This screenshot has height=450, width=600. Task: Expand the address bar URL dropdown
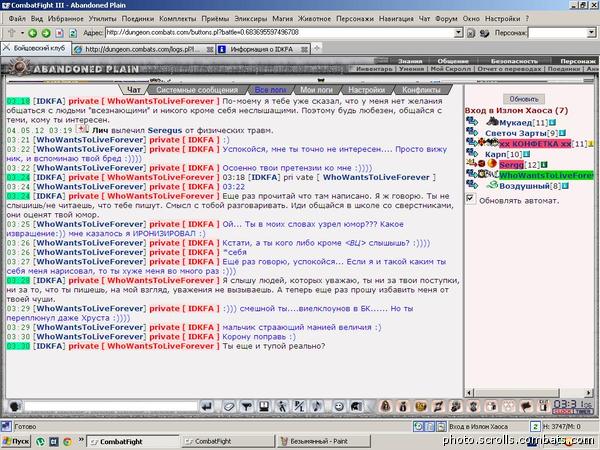point(458,33)
